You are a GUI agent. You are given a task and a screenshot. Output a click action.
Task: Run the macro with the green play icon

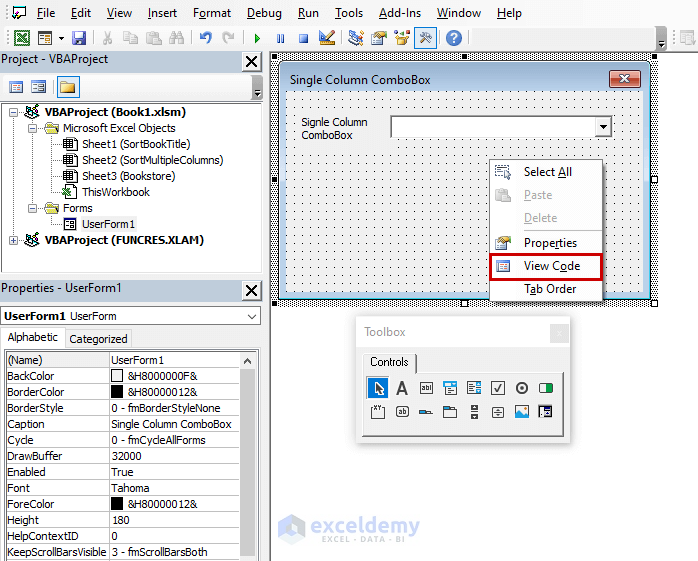click(257, 38)
